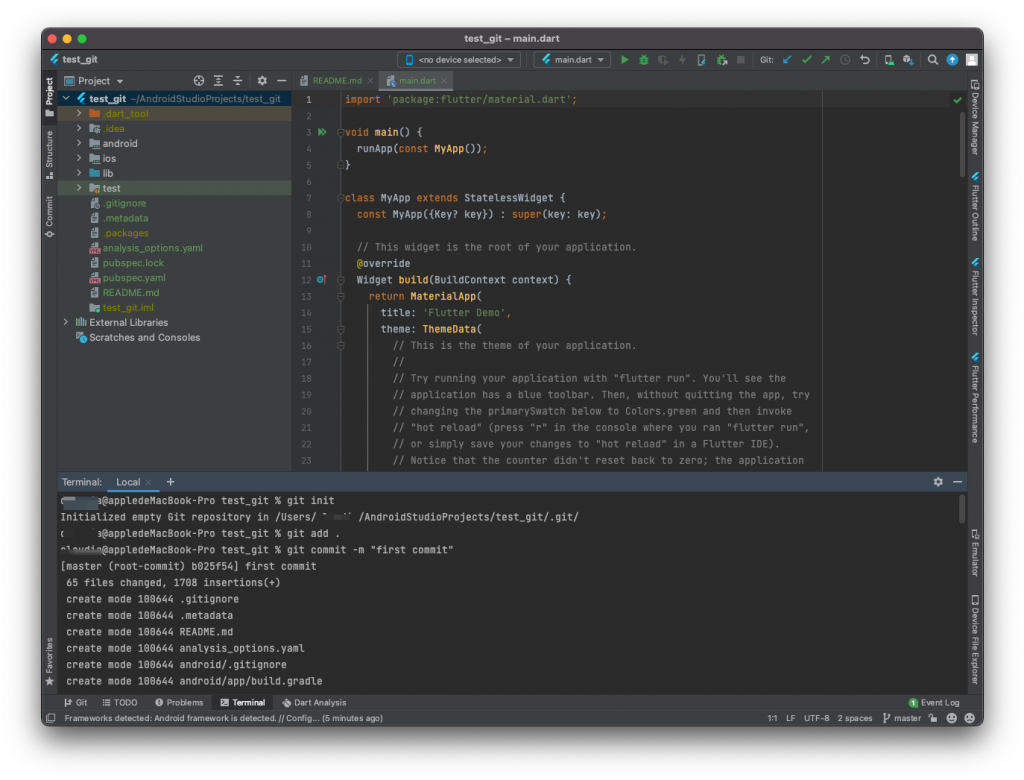This screenshot has height=780, width=1024.
Task: Expand the test folder
Action: click(x=79, y=188)
